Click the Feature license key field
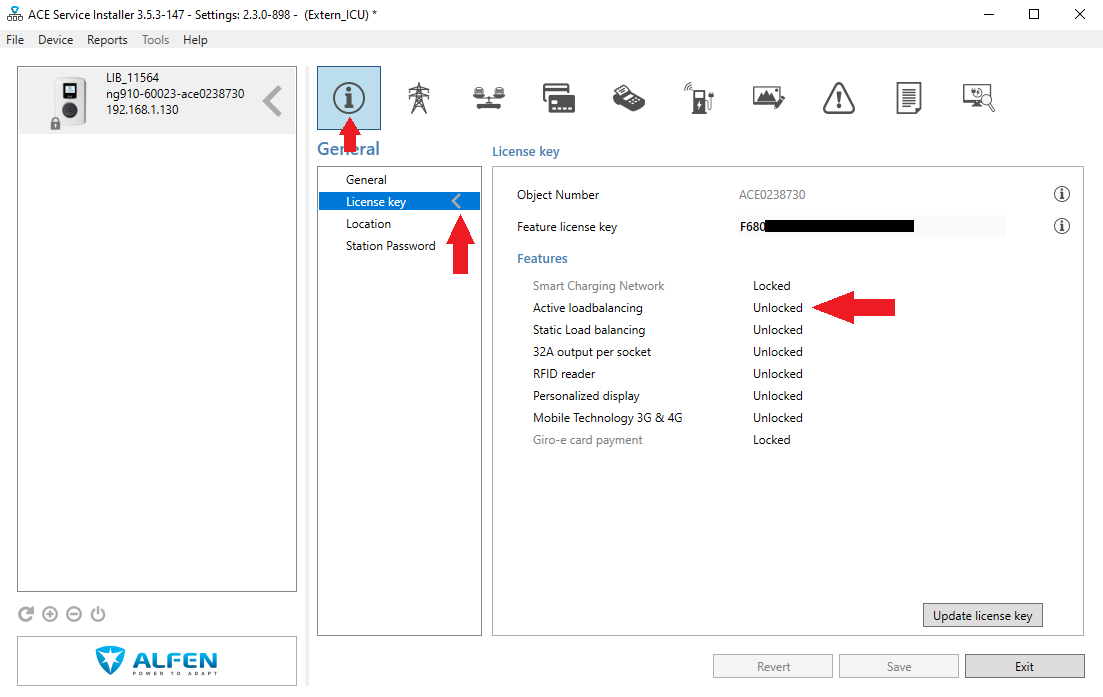The image size is (1103, 697). [870, 227]
